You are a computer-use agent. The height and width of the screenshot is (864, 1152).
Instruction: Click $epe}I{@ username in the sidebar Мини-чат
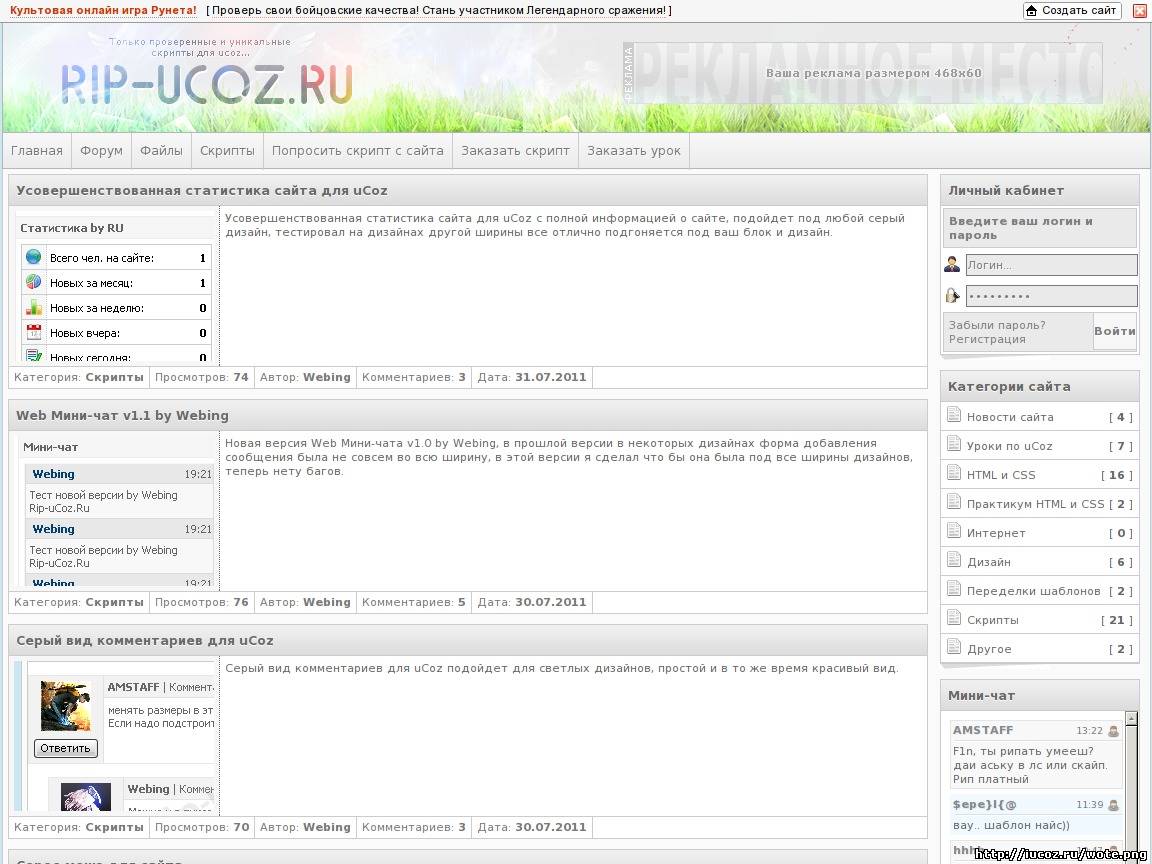(984, 804)
